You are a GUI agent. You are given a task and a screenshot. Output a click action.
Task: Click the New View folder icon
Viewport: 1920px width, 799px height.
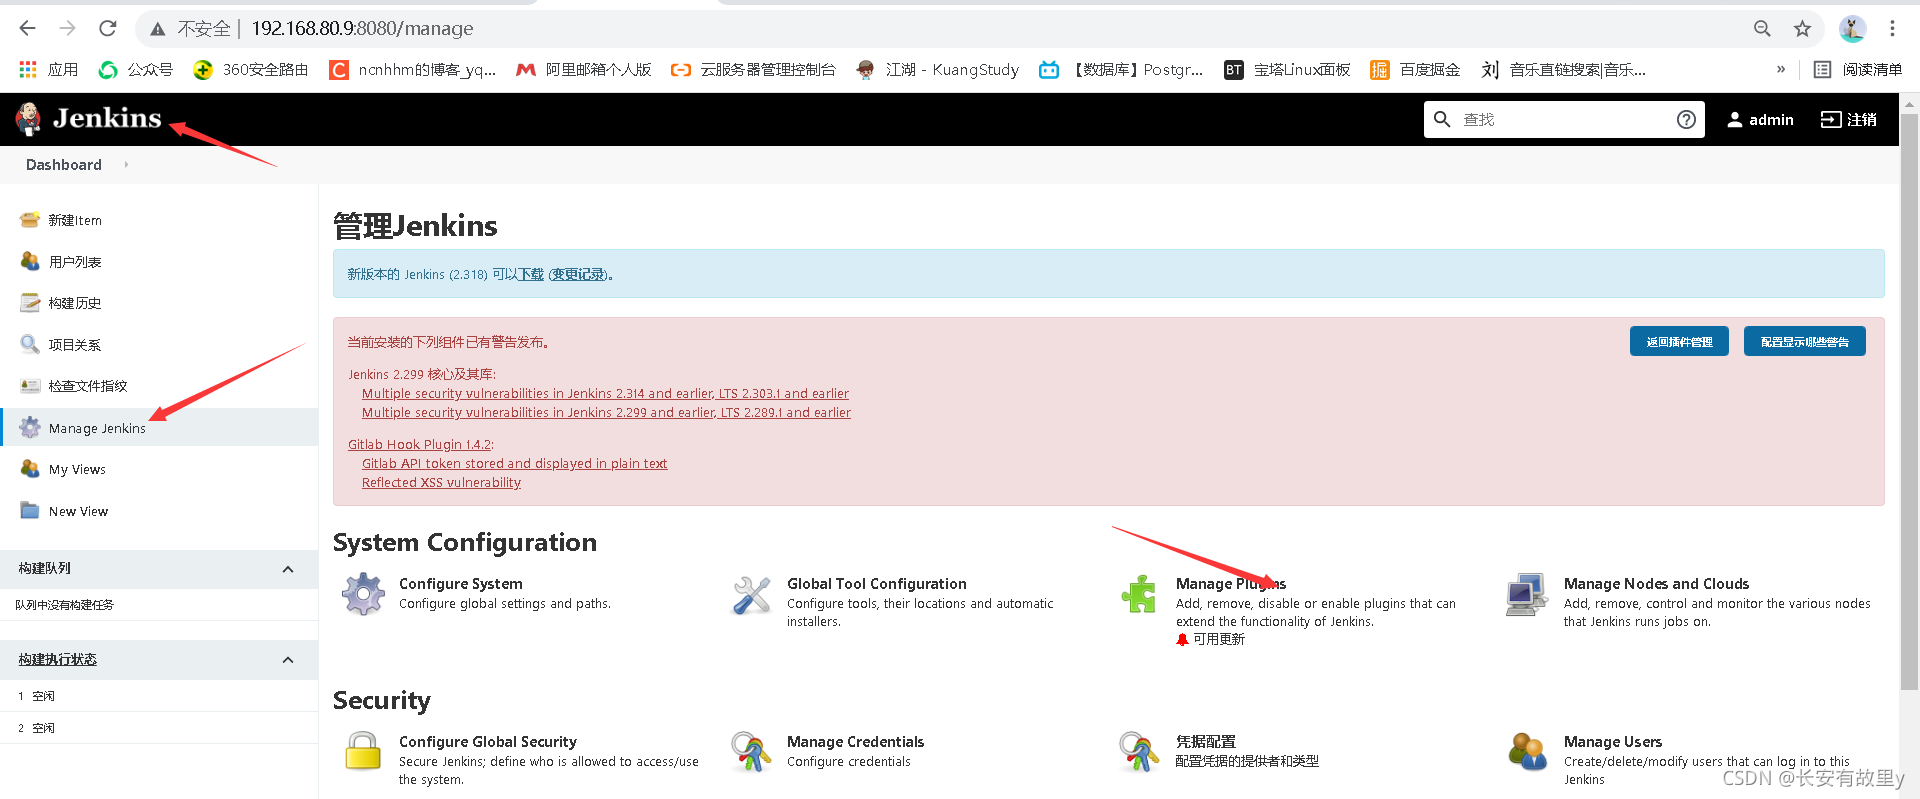[30, 510]
